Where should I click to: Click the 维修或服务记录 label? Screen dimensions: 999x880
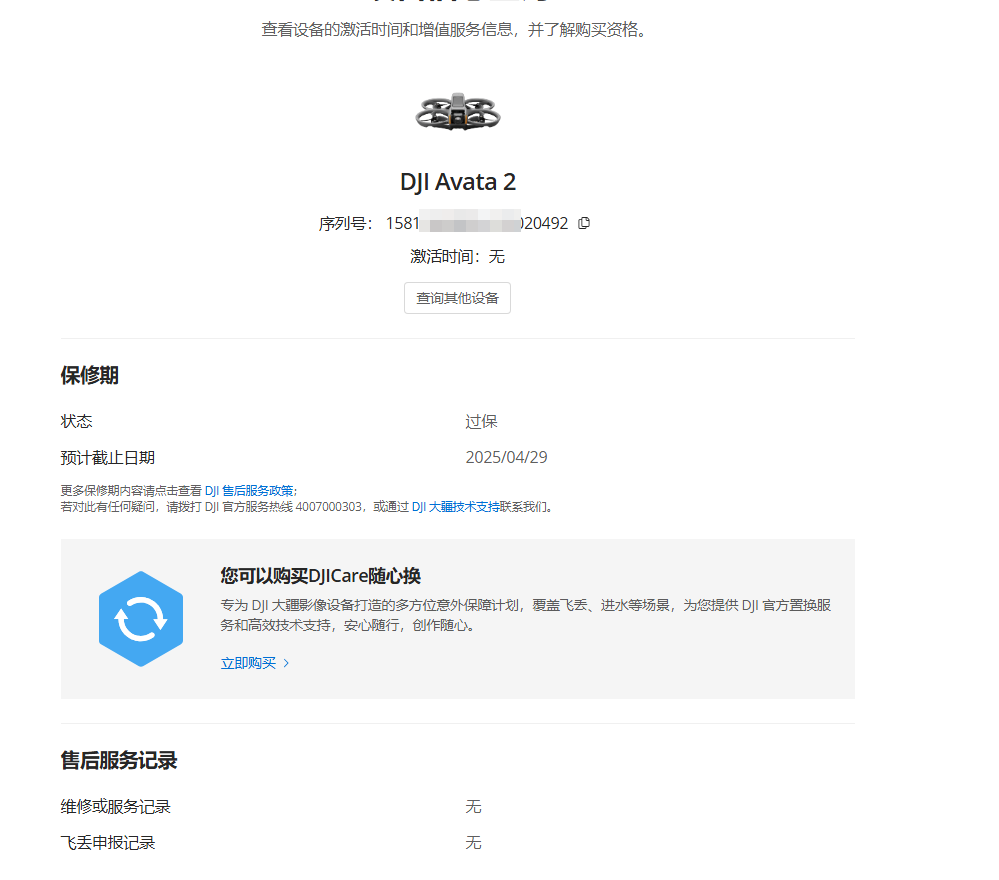pyautogui.click(x=116, y=807)
